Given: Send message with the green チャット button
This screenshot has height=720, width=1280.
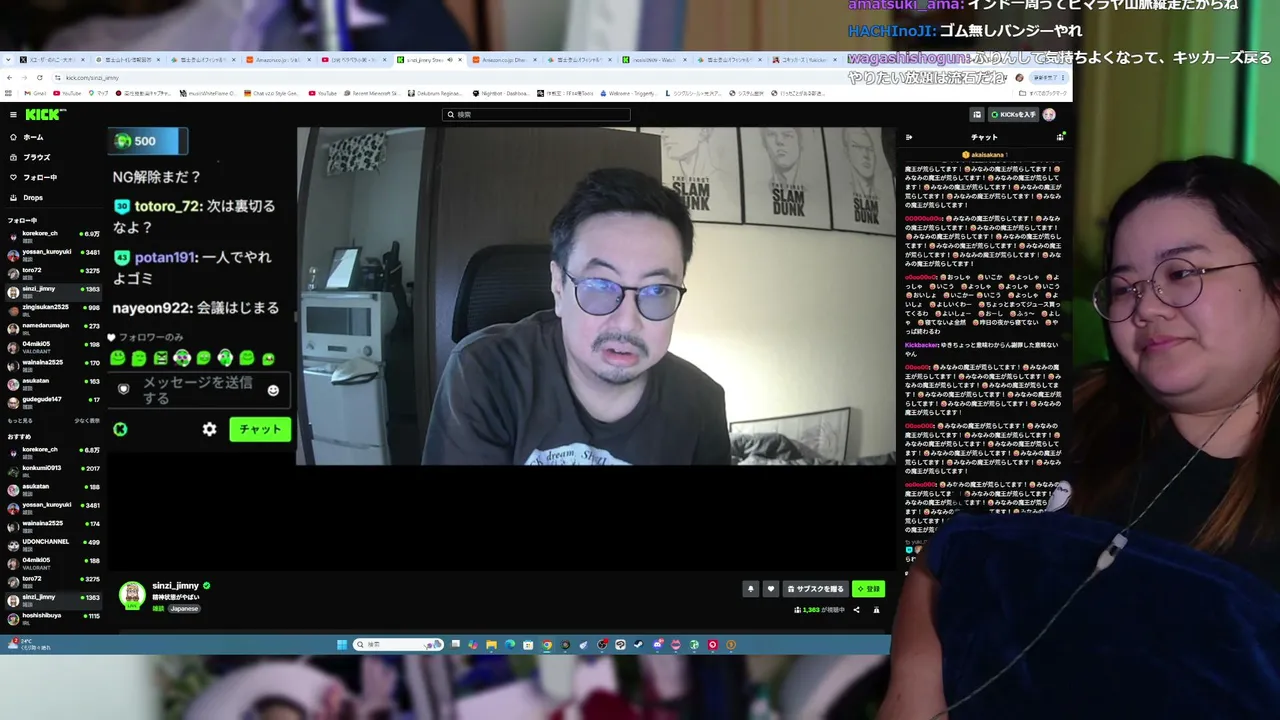Looking at the screenshot, I should (x=260, y=429).
